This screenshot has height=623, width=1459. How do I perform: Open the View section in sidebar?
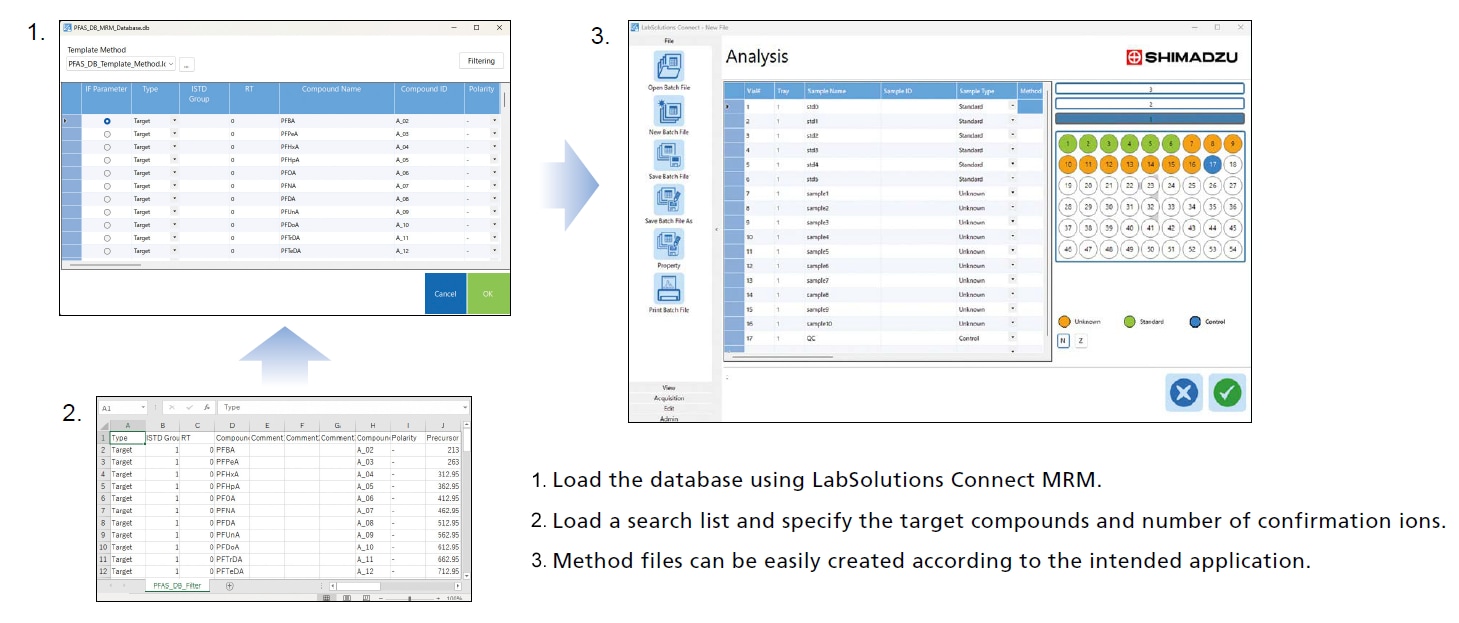click(669, 387)
